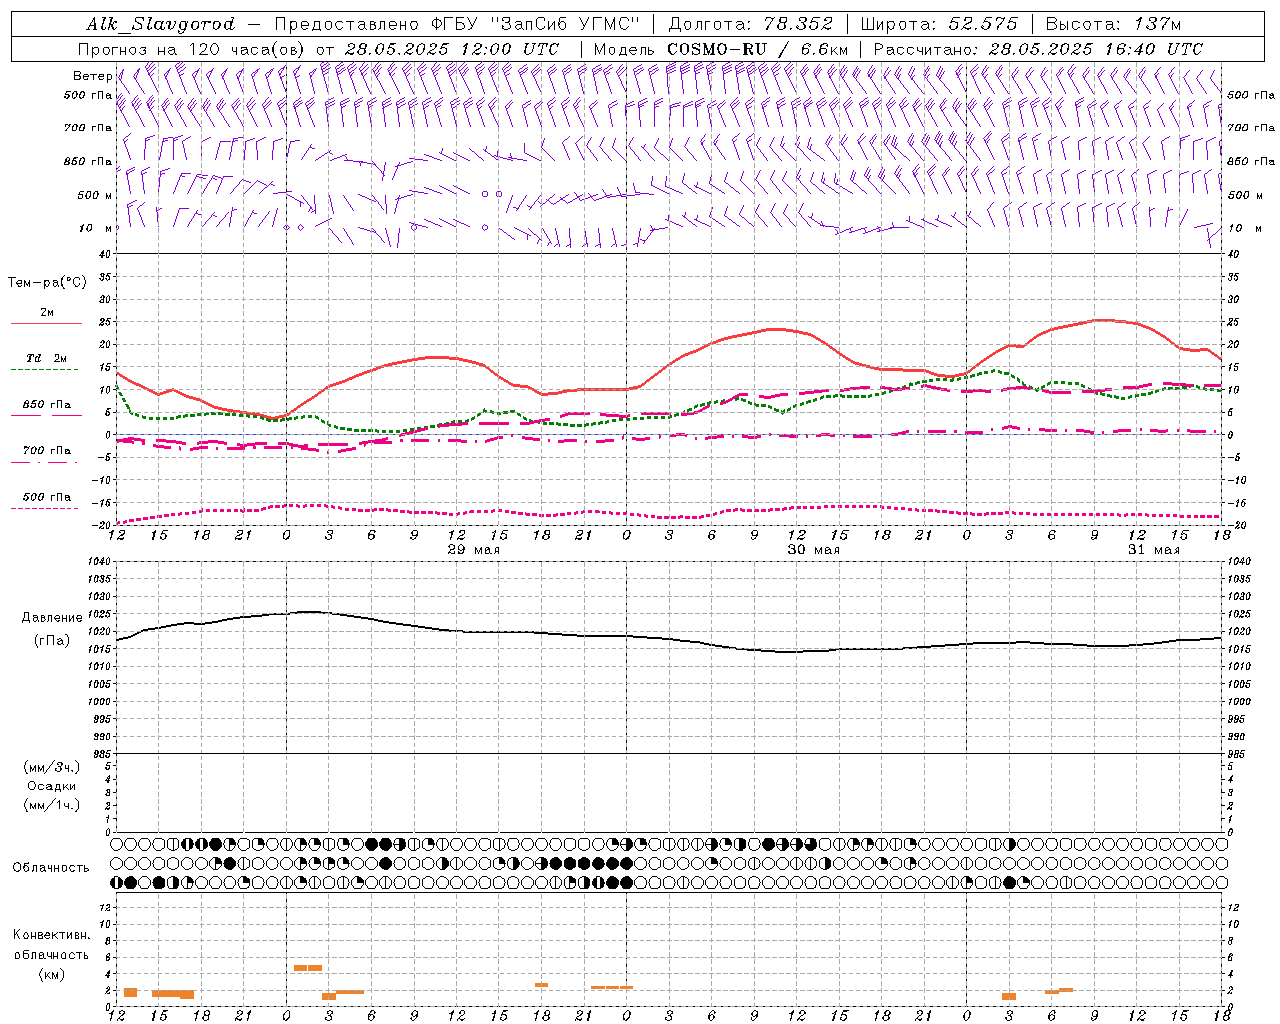This screenshot has width=1280, height=1024.
Task: Click the '(гПа)' unit under Давление
Action: click(x=52, y=641)
